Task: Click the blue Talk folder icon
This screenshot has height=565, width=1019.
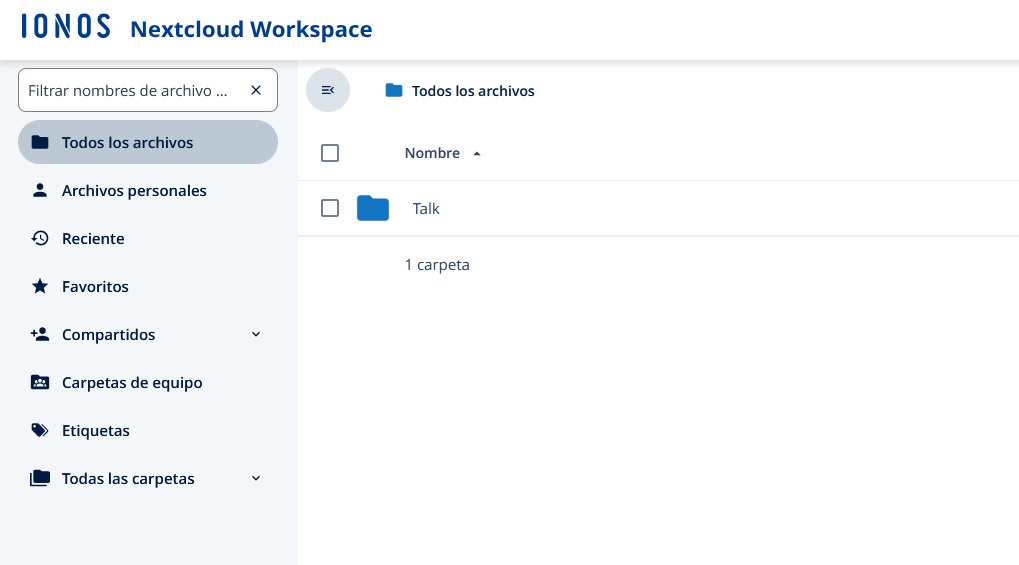Action: coord(373,208)
